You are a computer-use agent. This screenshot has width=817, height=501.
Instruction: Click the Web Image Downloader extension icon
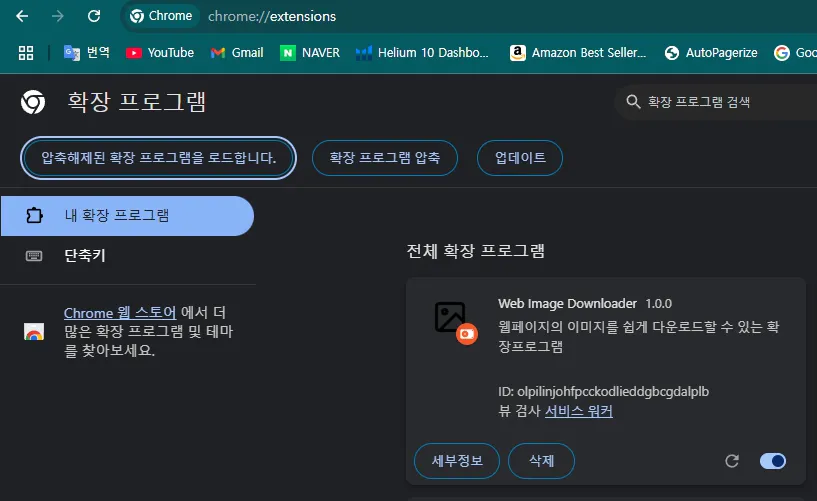click(455, 322)
